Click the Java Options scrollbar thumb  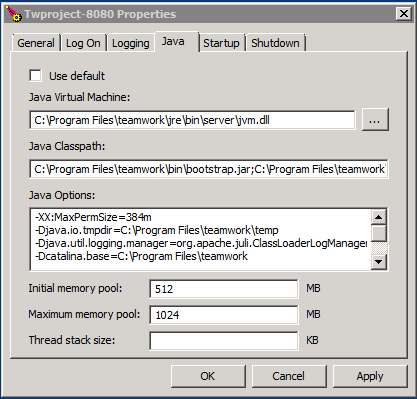[x=379, y=233]
